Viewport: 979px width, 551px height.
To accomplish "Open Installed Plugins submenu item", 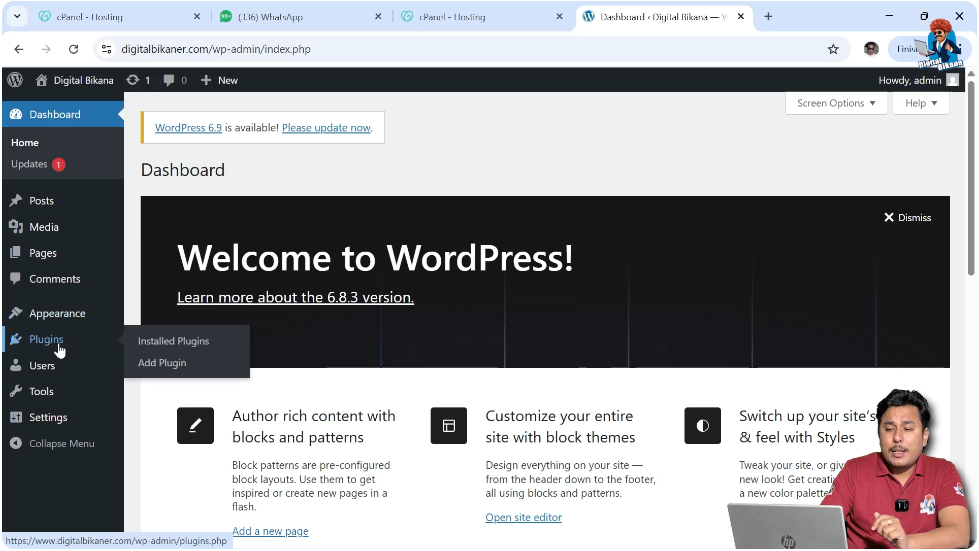I will (x=174, y=341).
